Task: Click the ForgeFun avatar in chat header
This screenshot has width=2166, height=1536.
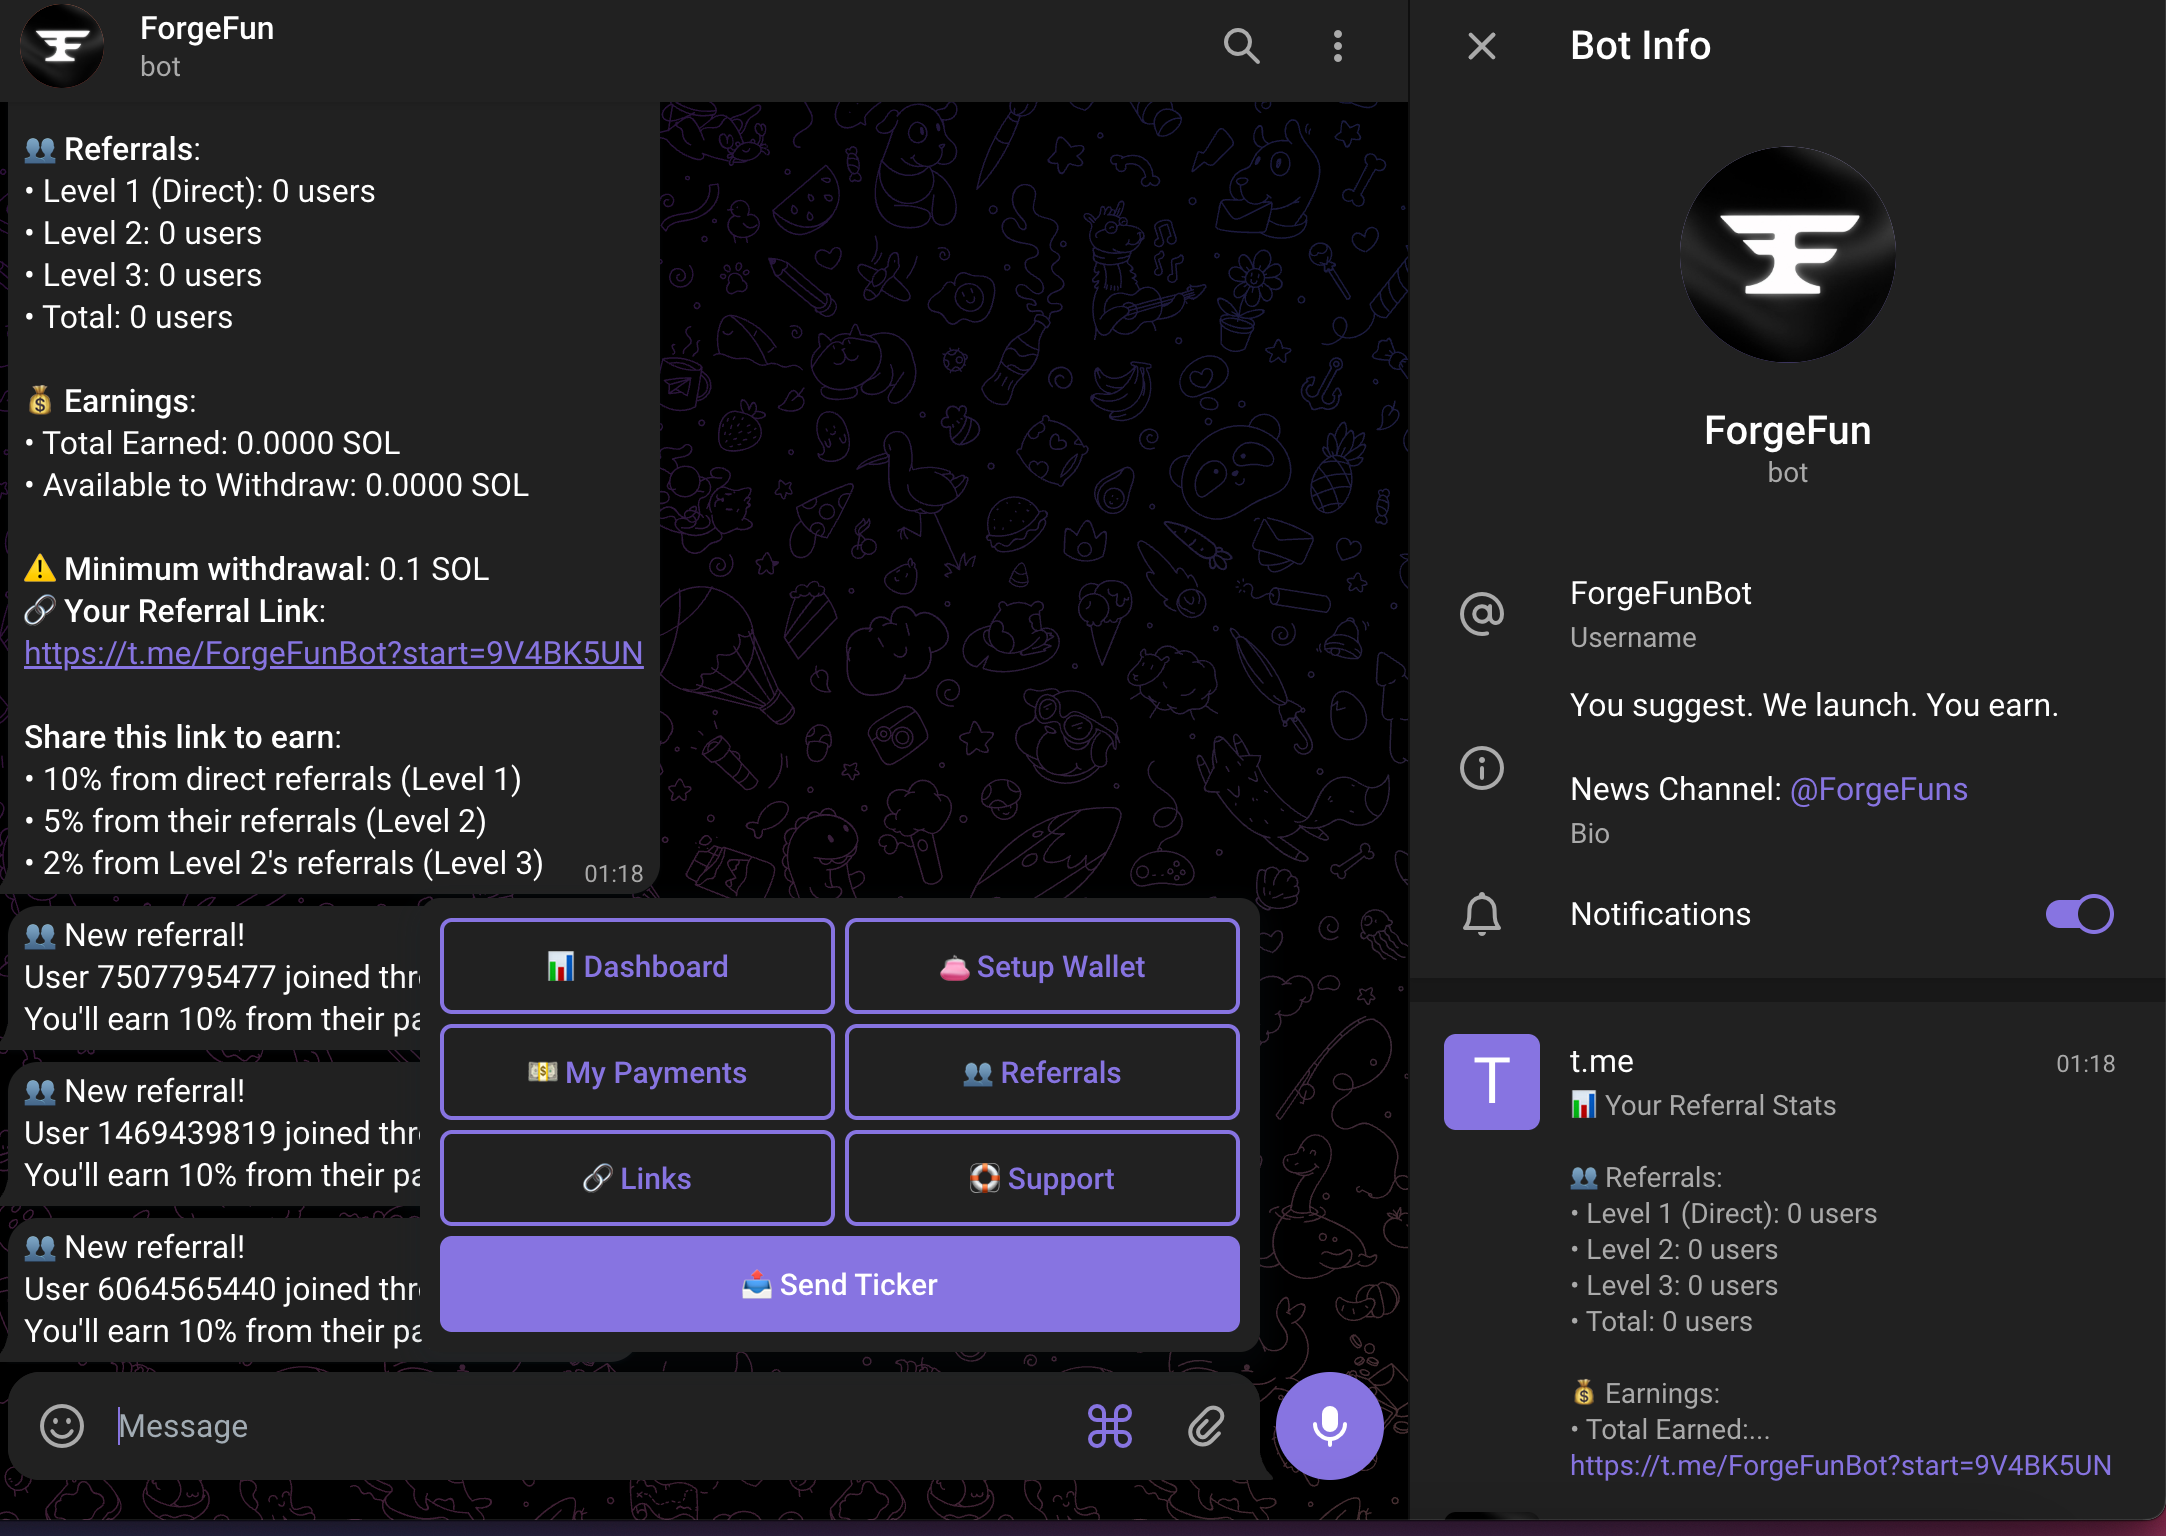Action: click(62, 46)
